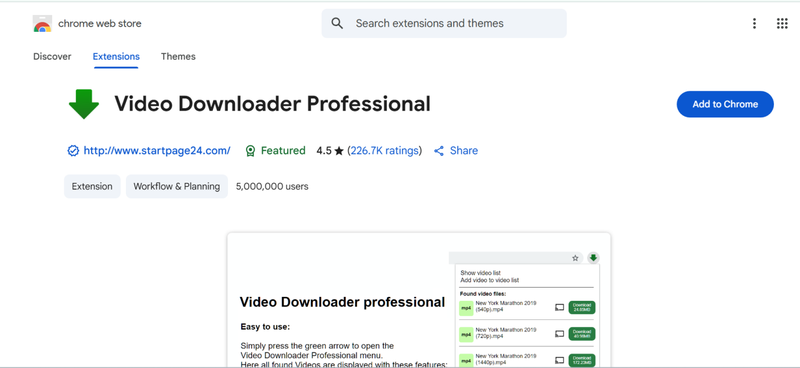Click the share icon beside Share
The height and width of the screenshot is (368, 800).
(x=439, y=151)
